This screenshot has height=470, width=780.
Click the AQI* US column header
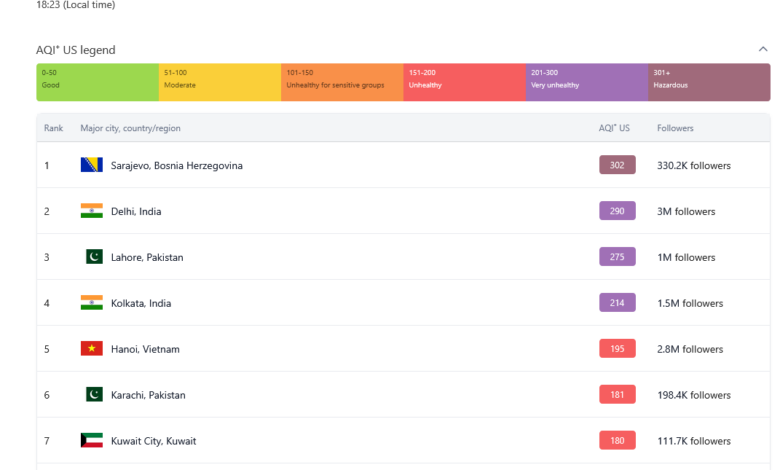point(614,128)
